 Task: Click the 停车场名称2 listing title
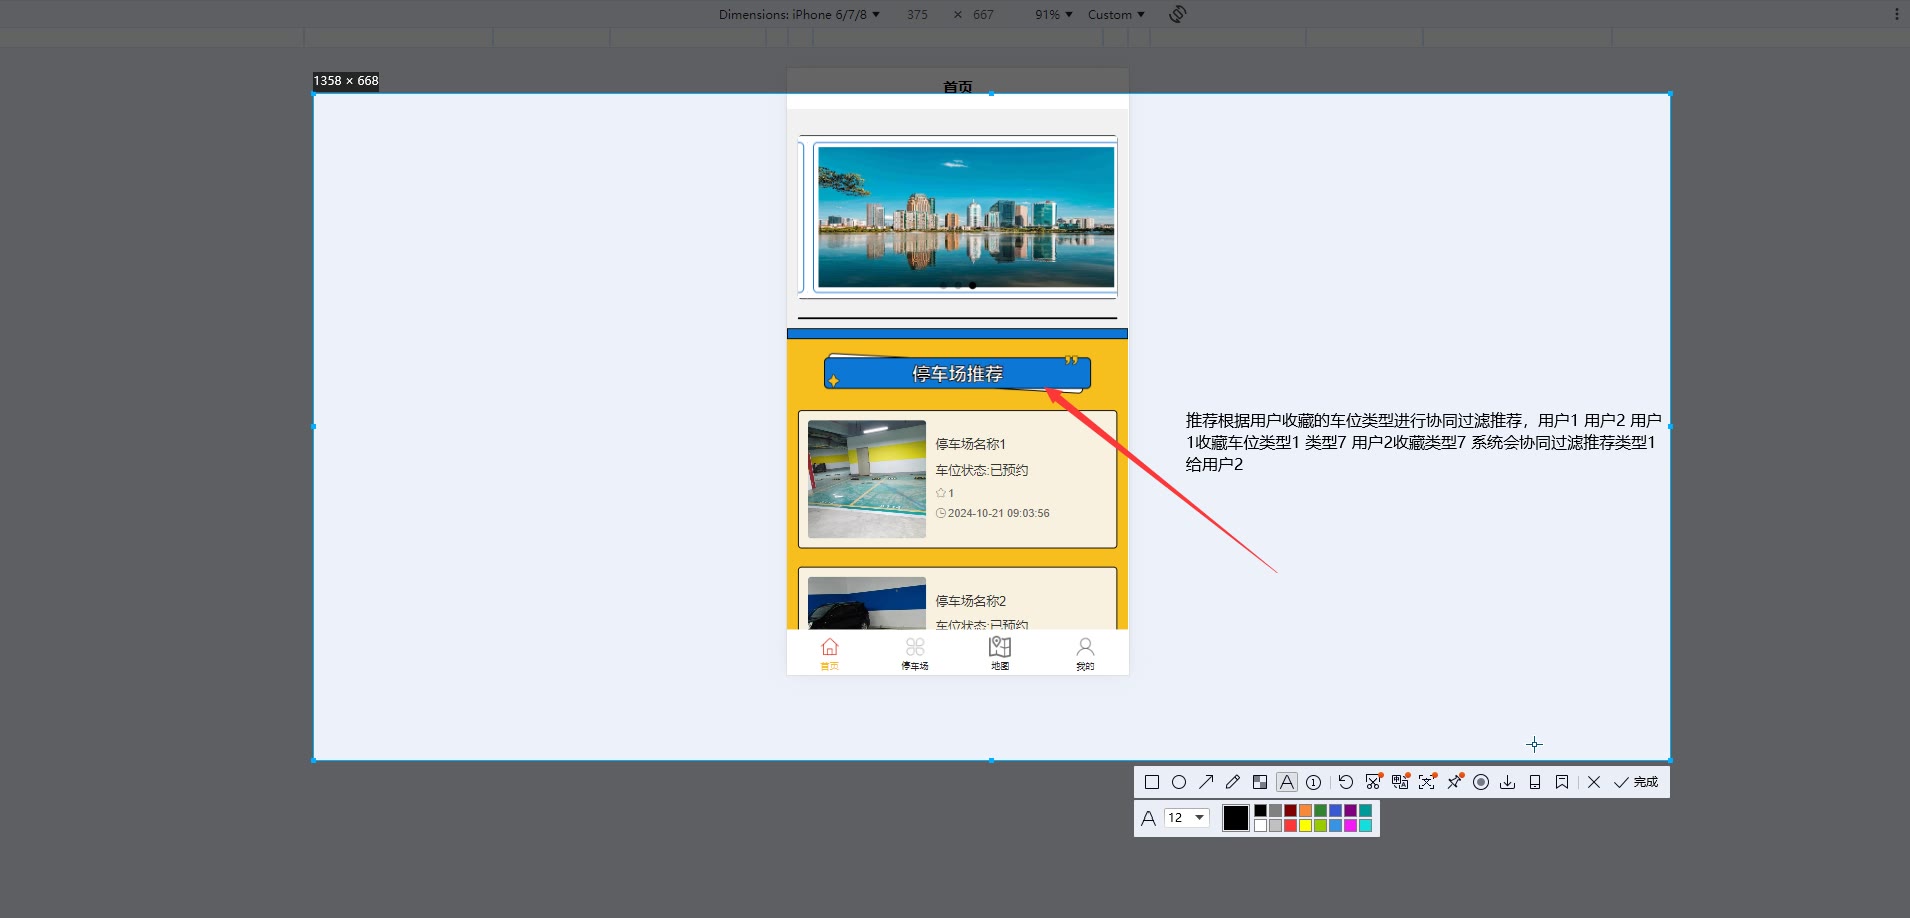click(x=971, y=601)
